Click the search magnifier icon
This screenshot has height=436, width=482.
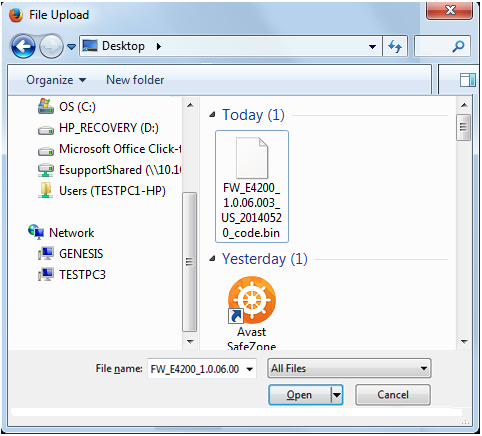tap(458, 46)
